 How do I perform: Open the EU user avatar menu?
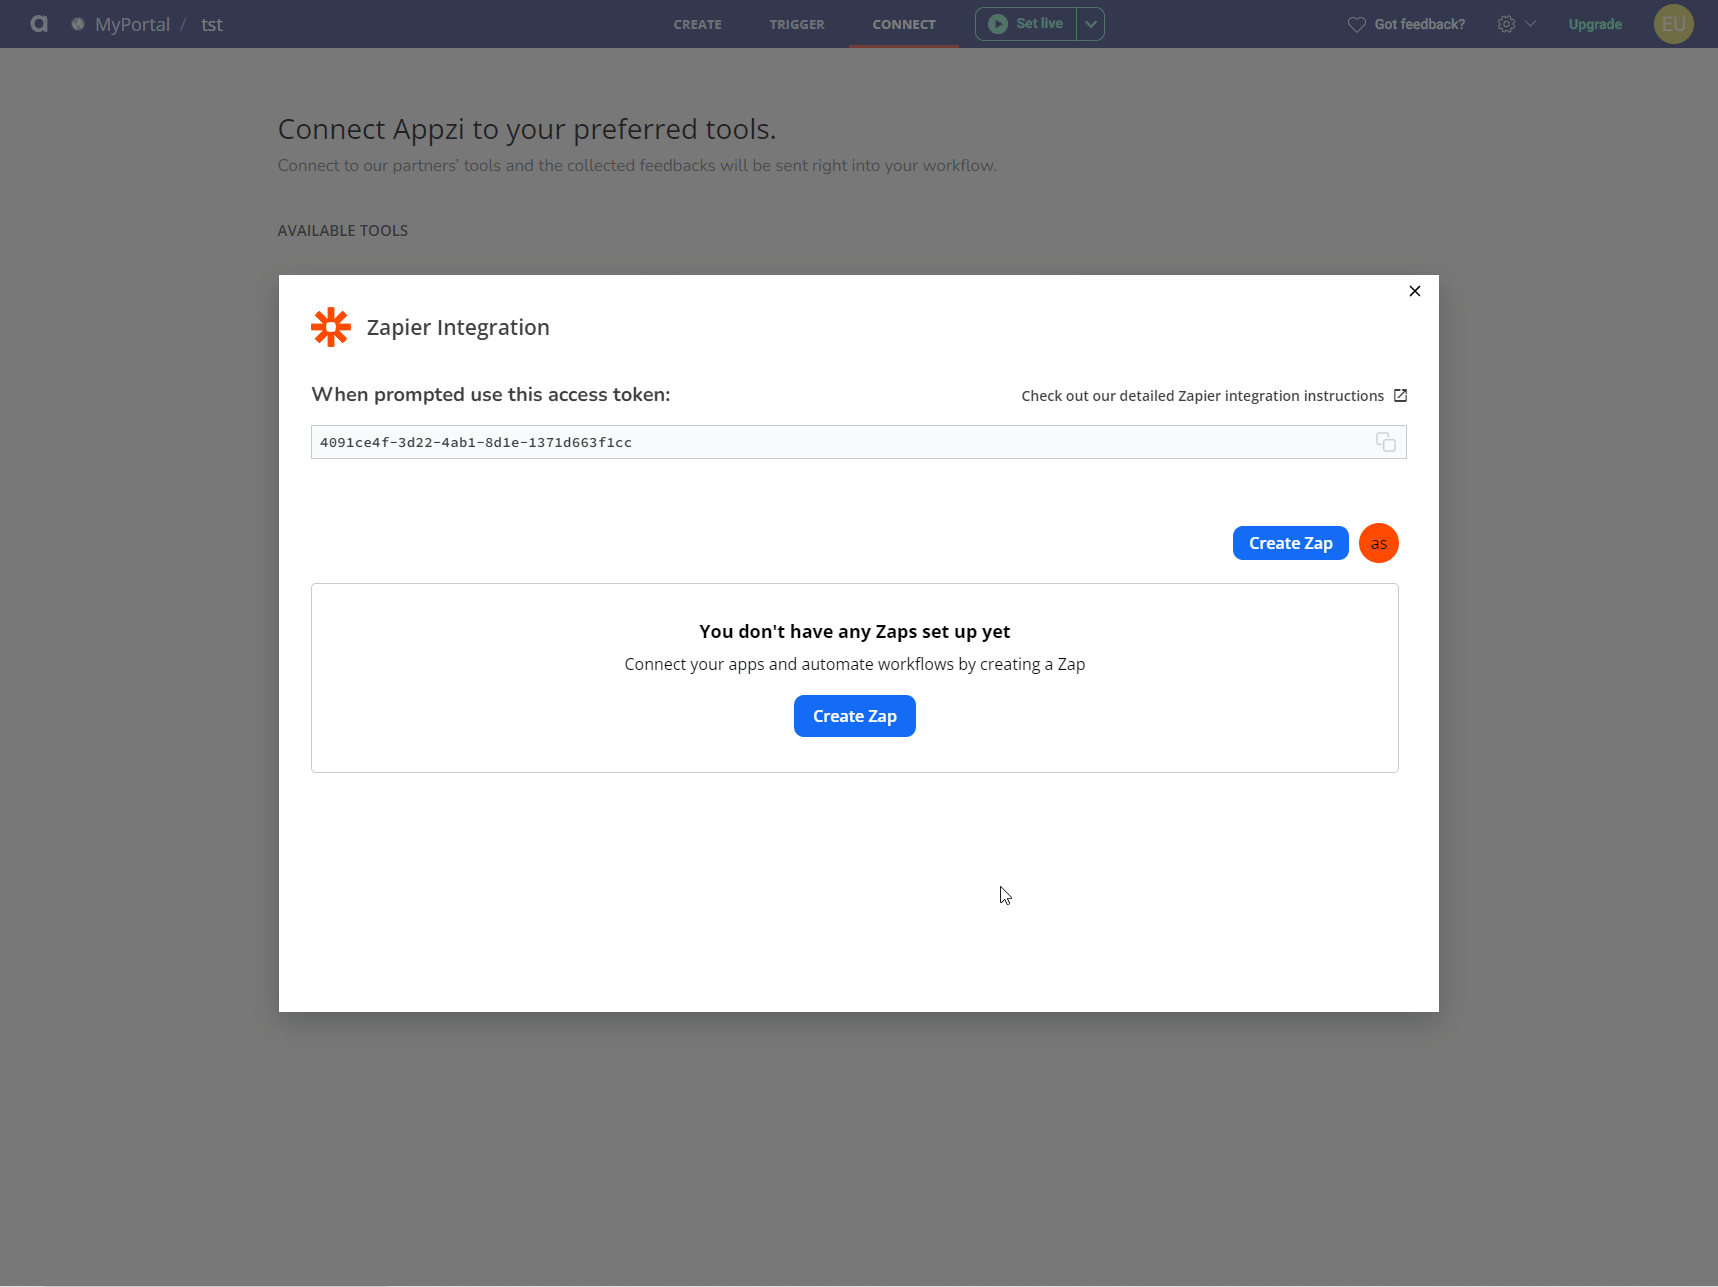pos(1674,24)
